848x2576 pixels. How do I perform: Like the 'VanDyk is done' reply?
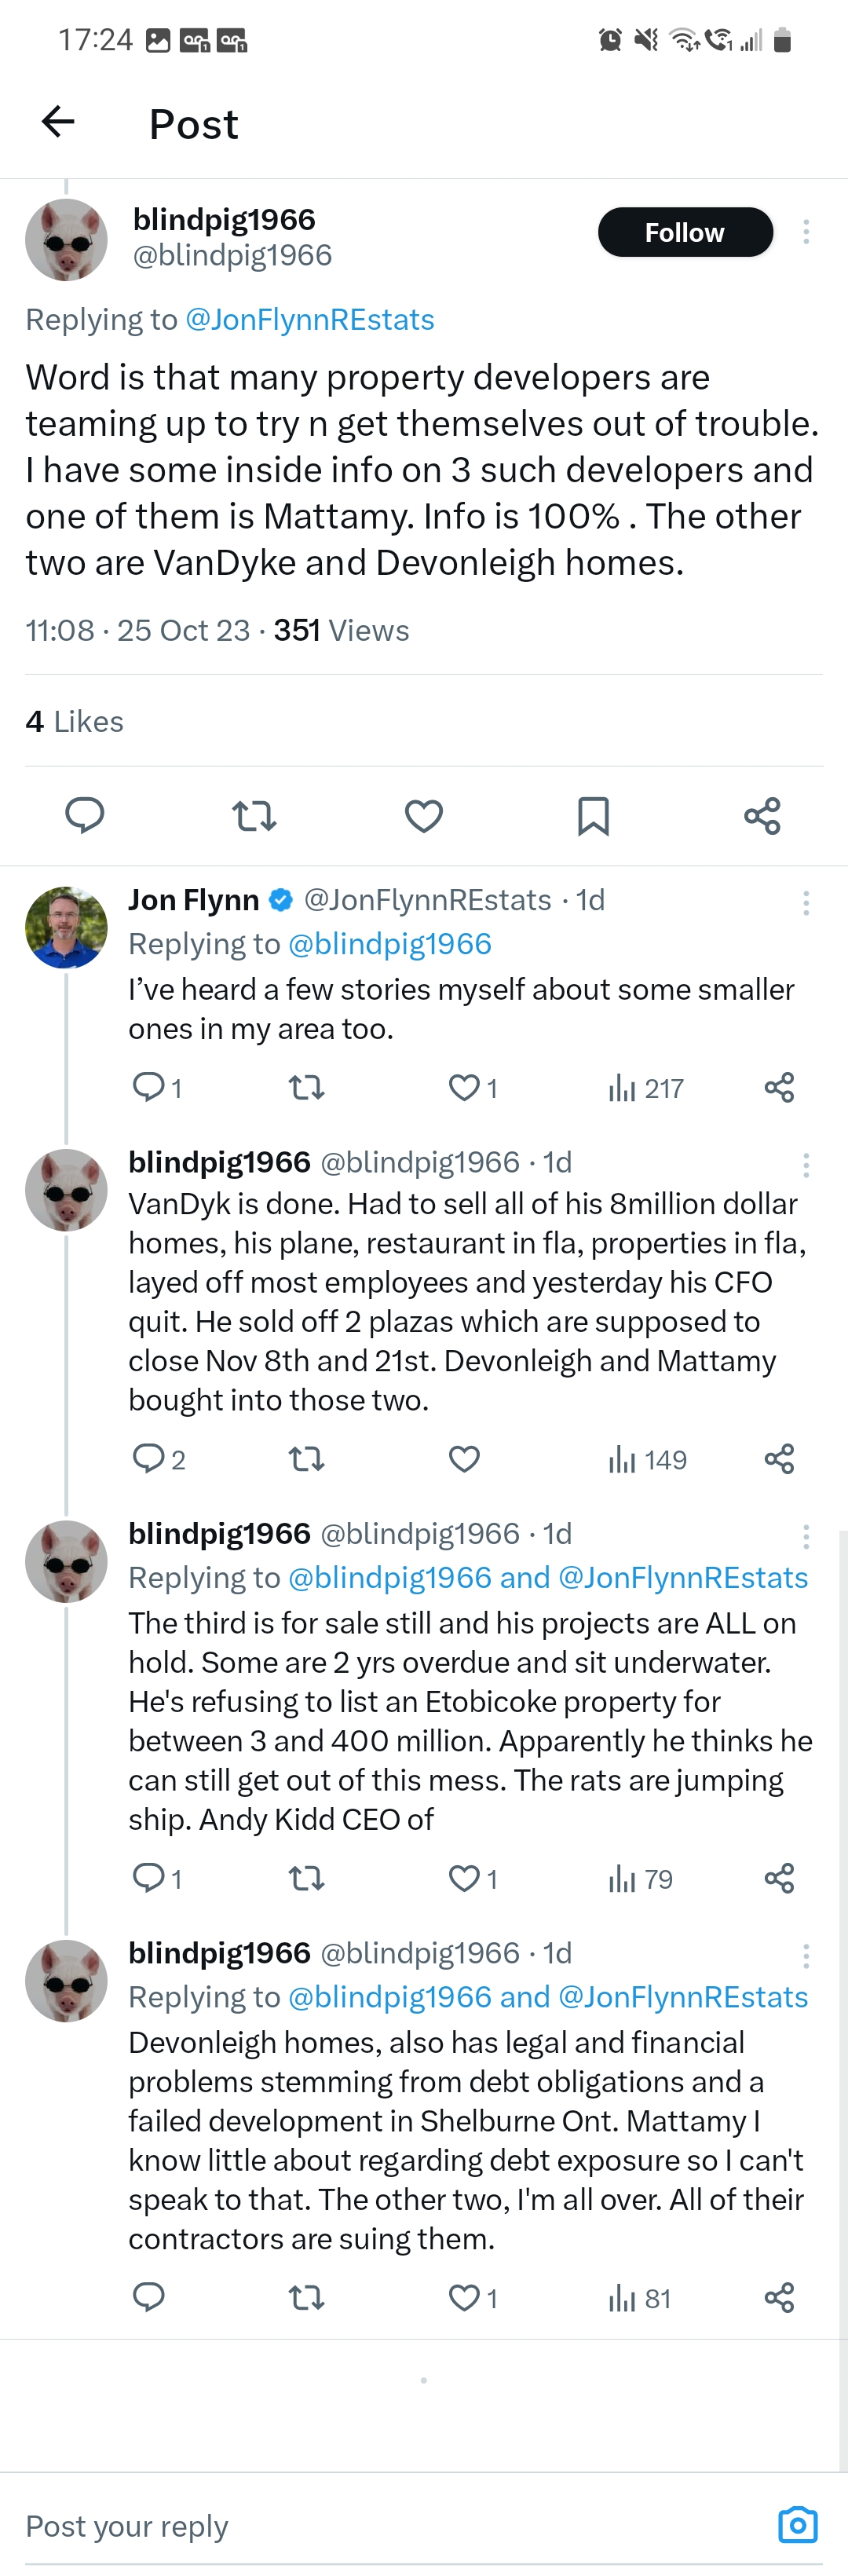click(x=464, y=1459)
